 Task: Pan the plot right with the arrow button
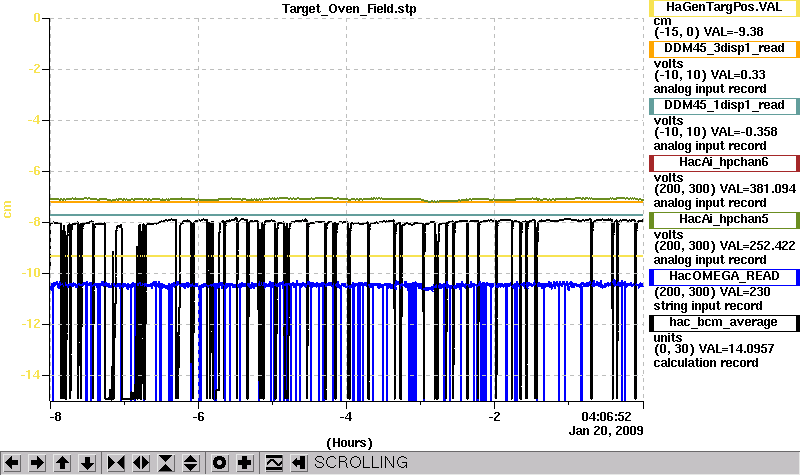(x=37, y=463)
